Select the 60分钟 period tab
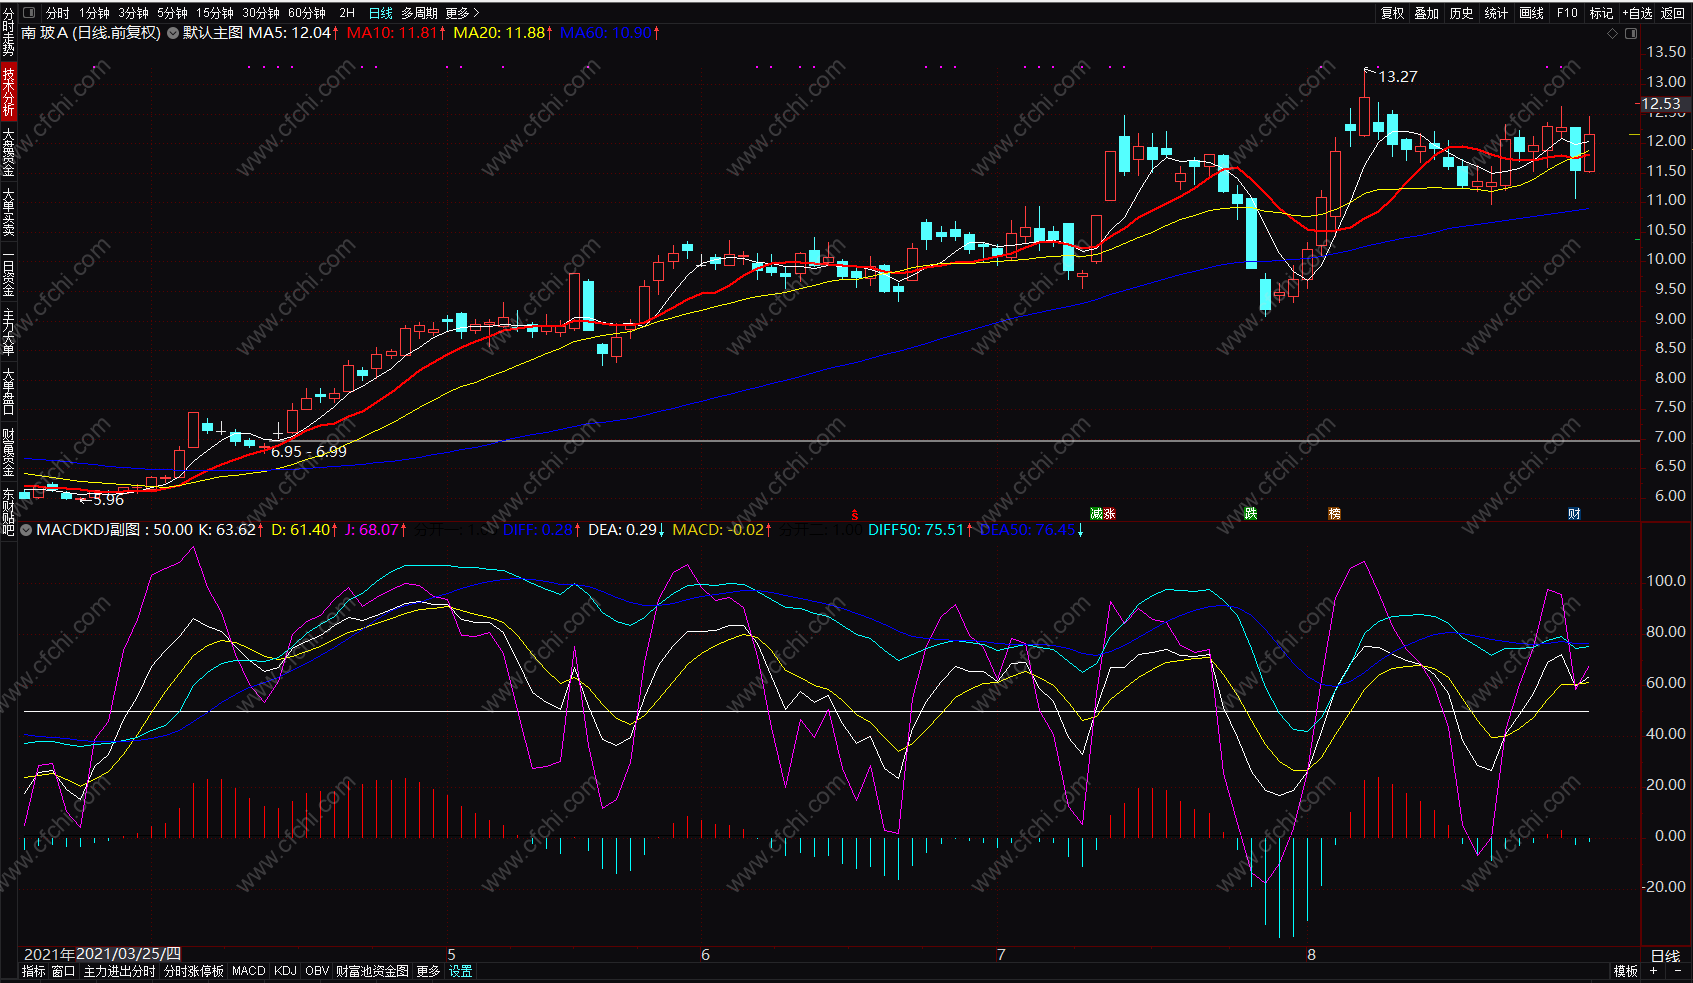 click(x=307, y=13)
